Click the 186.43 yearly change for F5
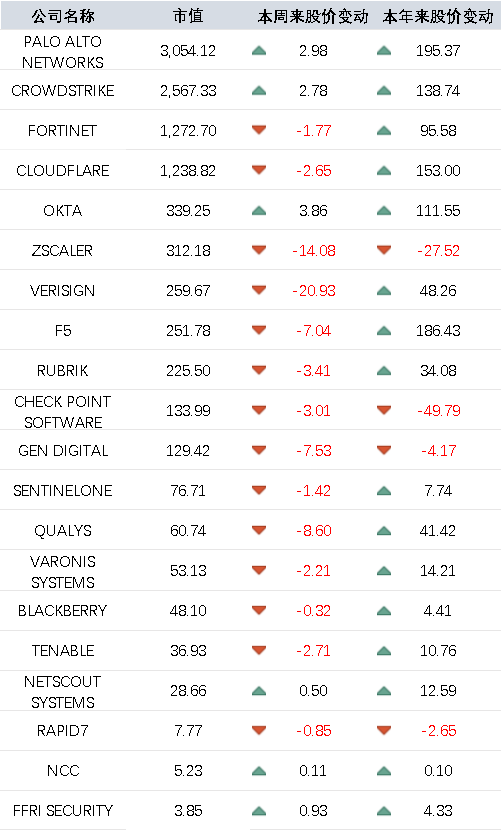The height and width of the screenshot is (831, 502). pos(438,331)
